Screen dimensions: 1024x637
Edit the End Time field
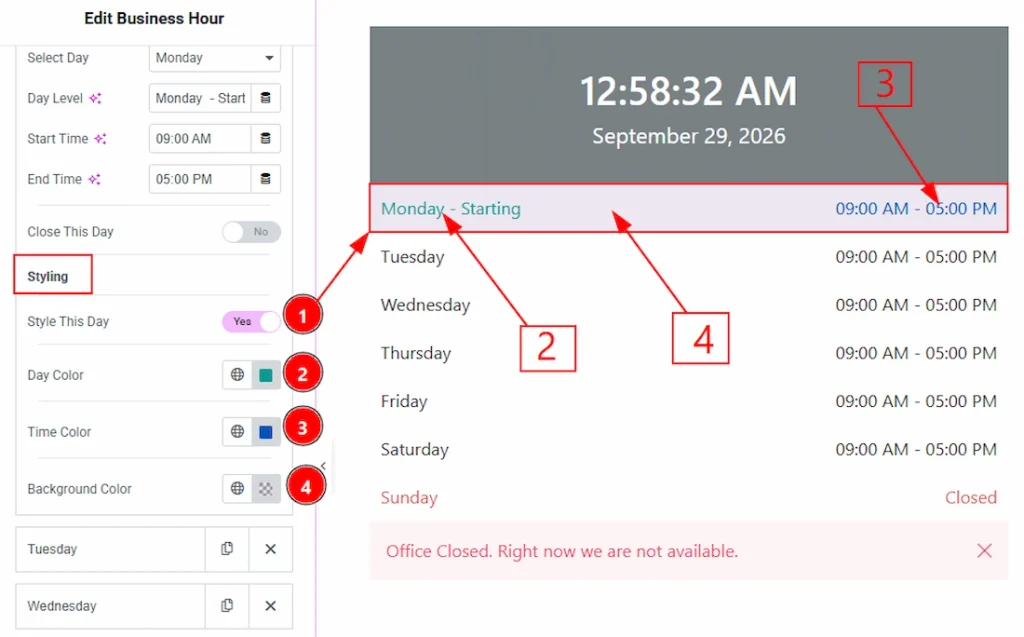(x=200, y=179)
